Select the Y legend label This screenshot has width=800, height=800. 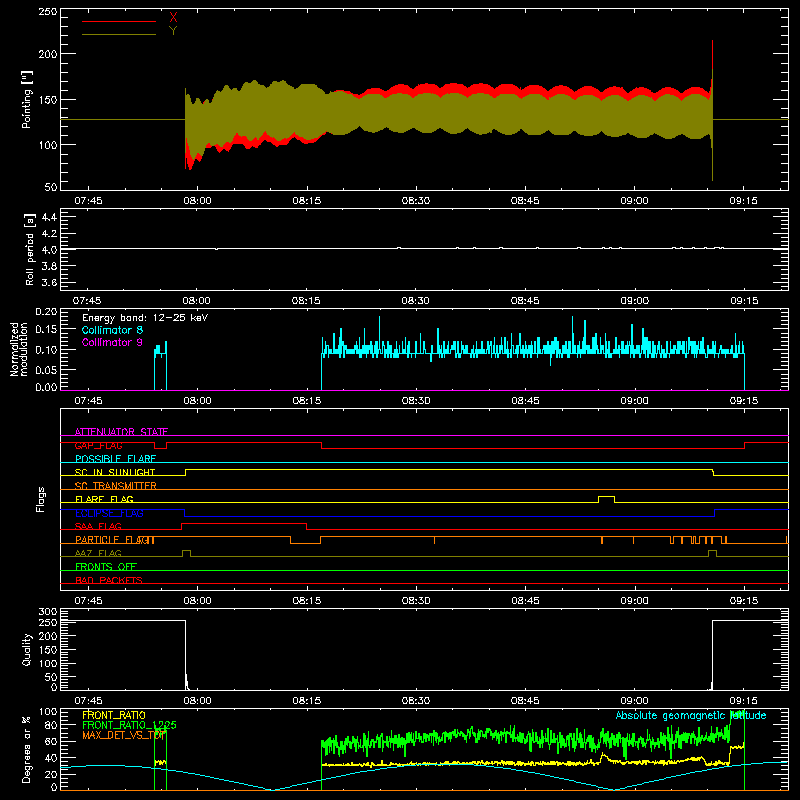[173, 31]
